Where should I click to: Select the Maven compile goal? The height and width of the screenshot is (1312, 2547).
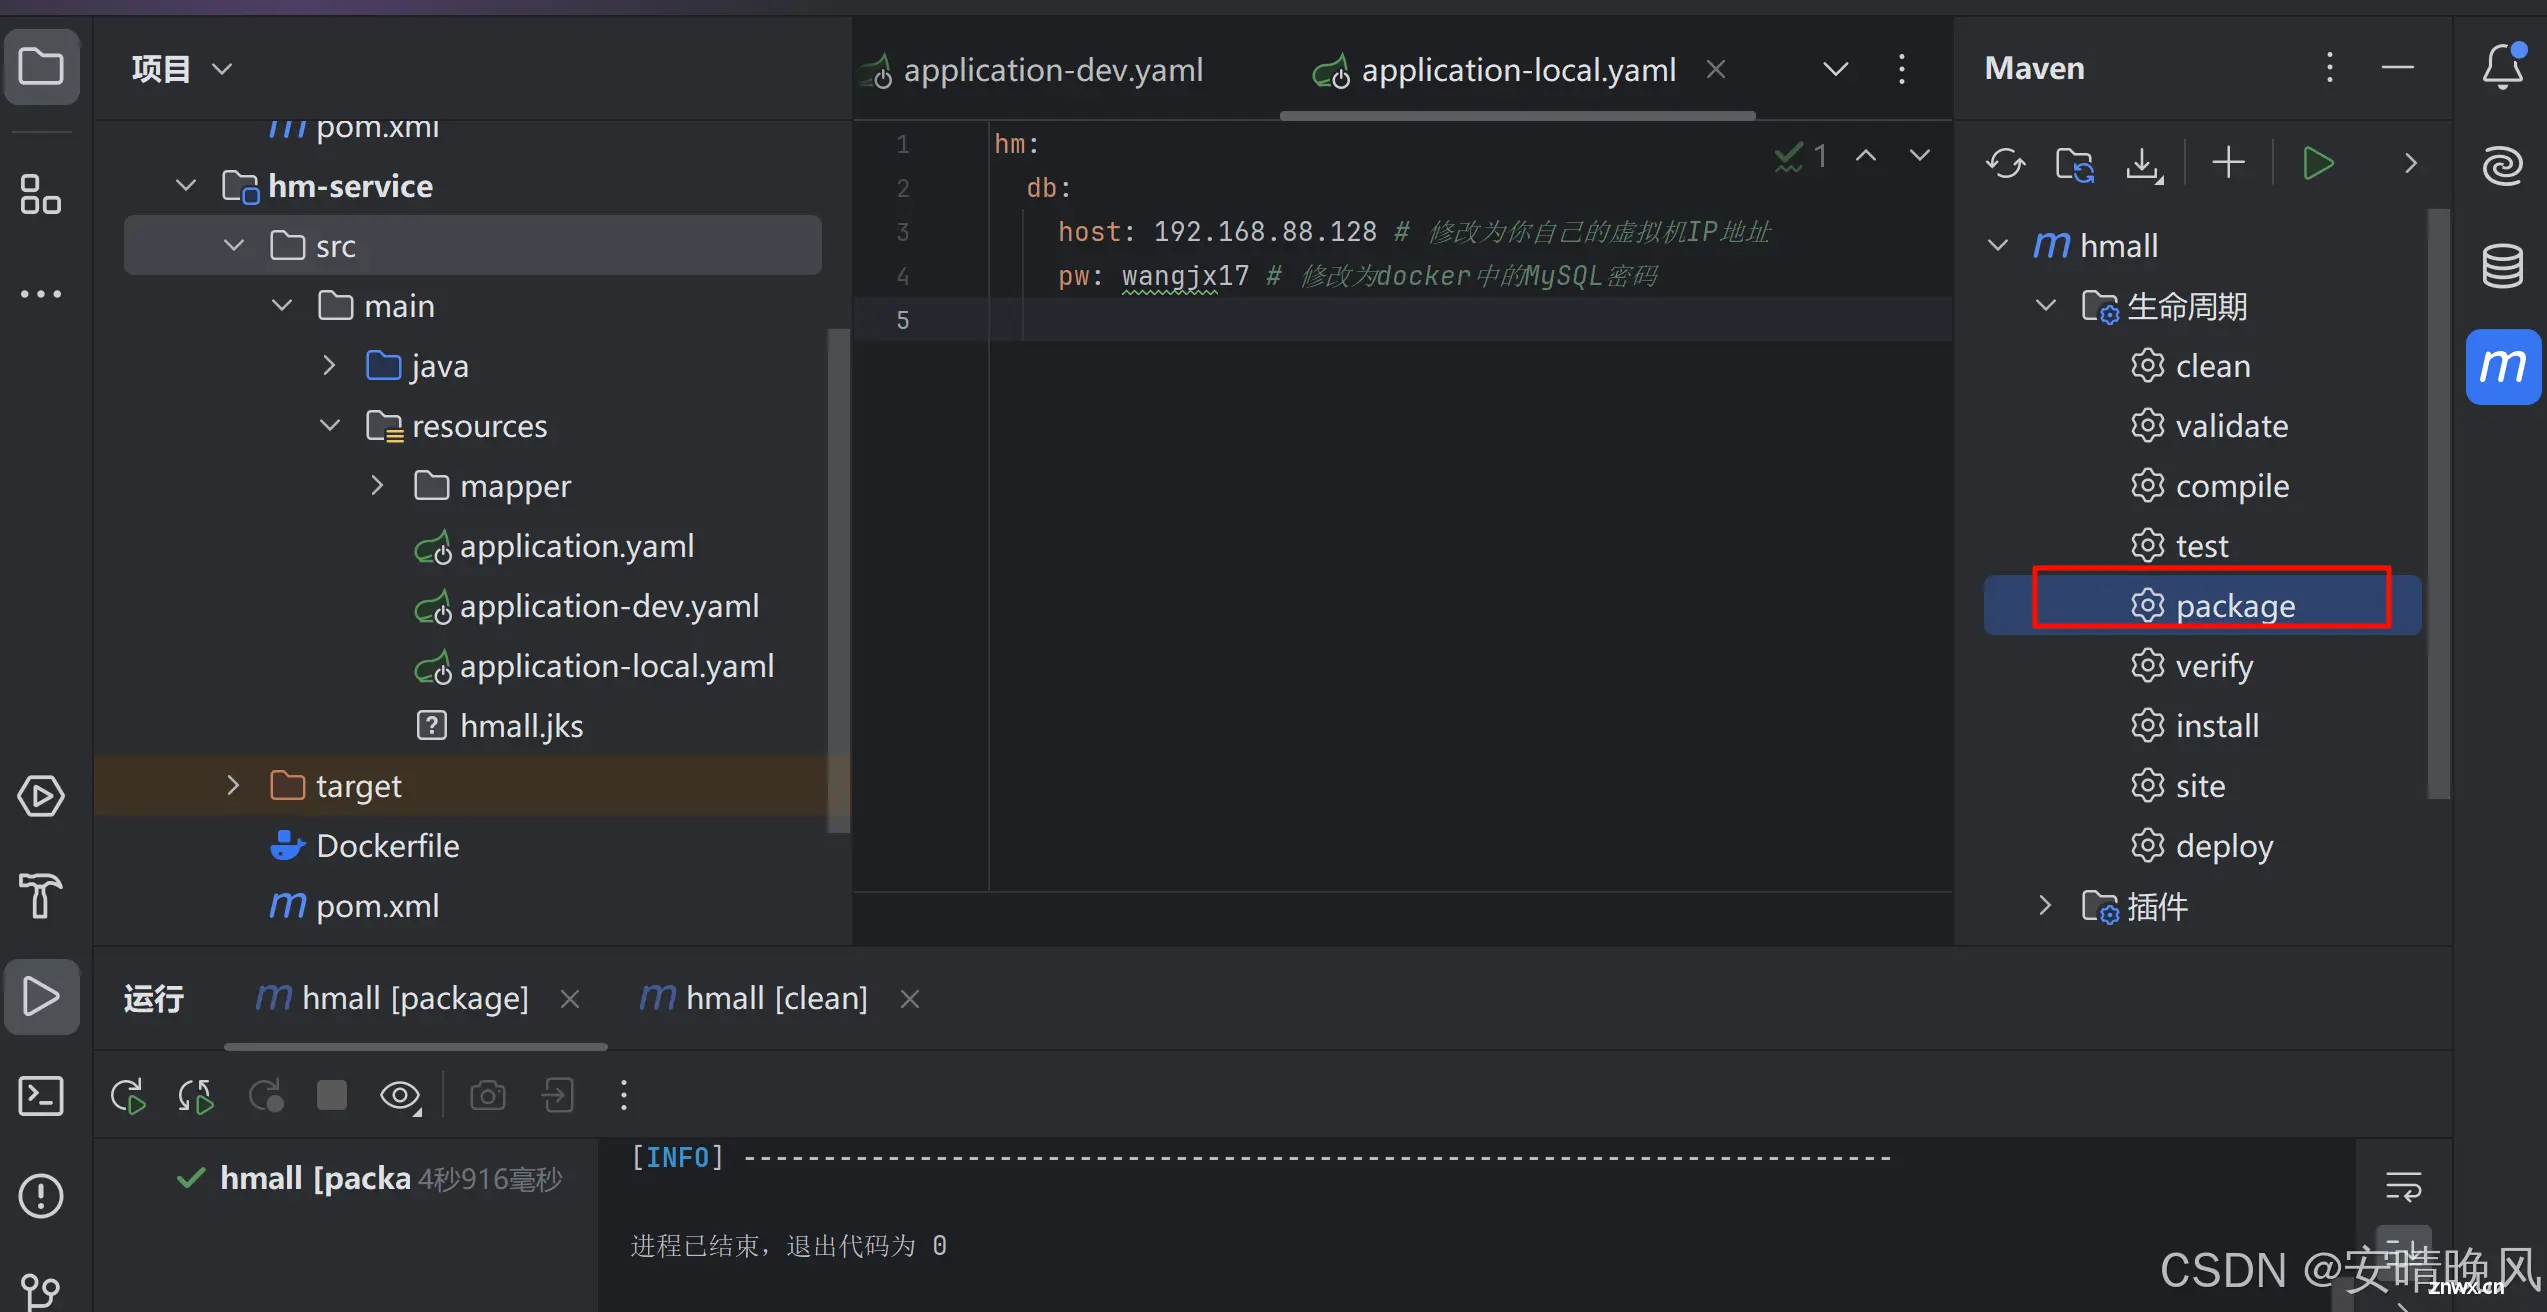coord(2209,485)
